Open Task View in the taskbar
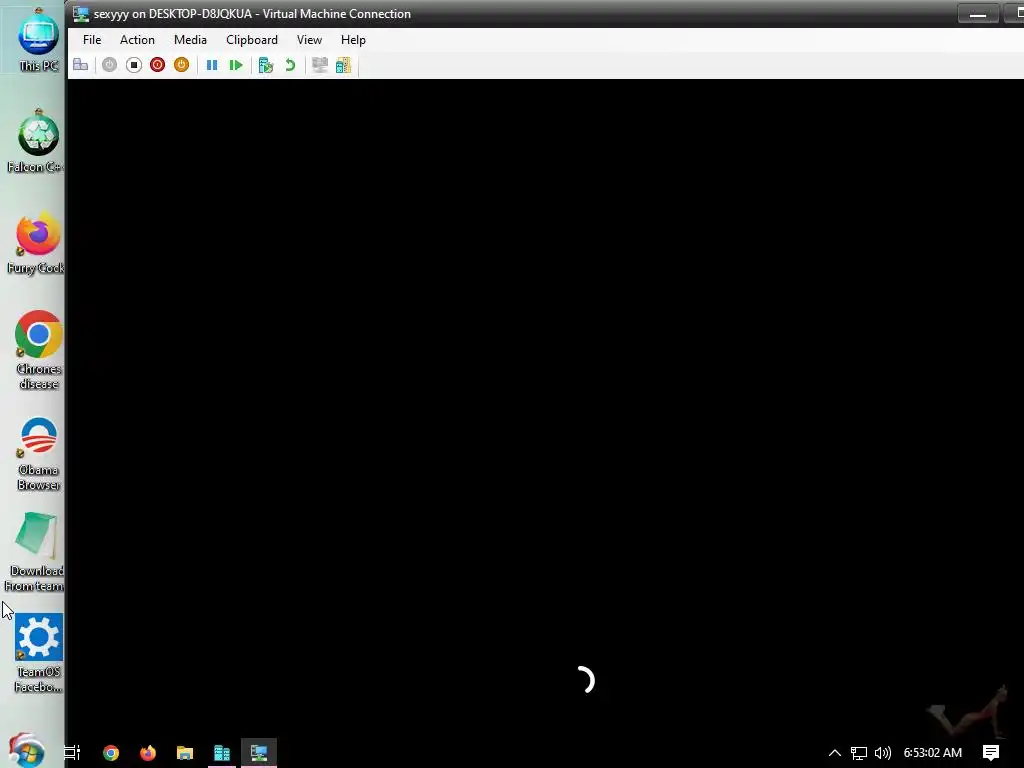Viewport: 1024px width, 768px height. pyautogui.click(x=72, y=752)
